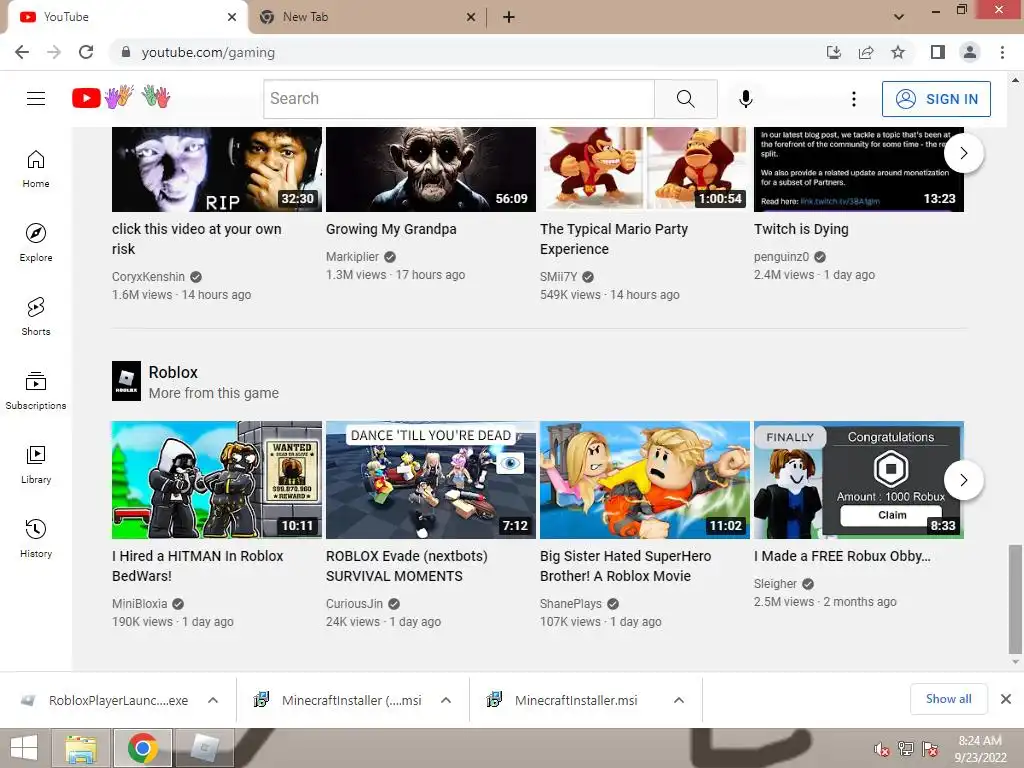Click the install app icon in address bar

point(834,52)
